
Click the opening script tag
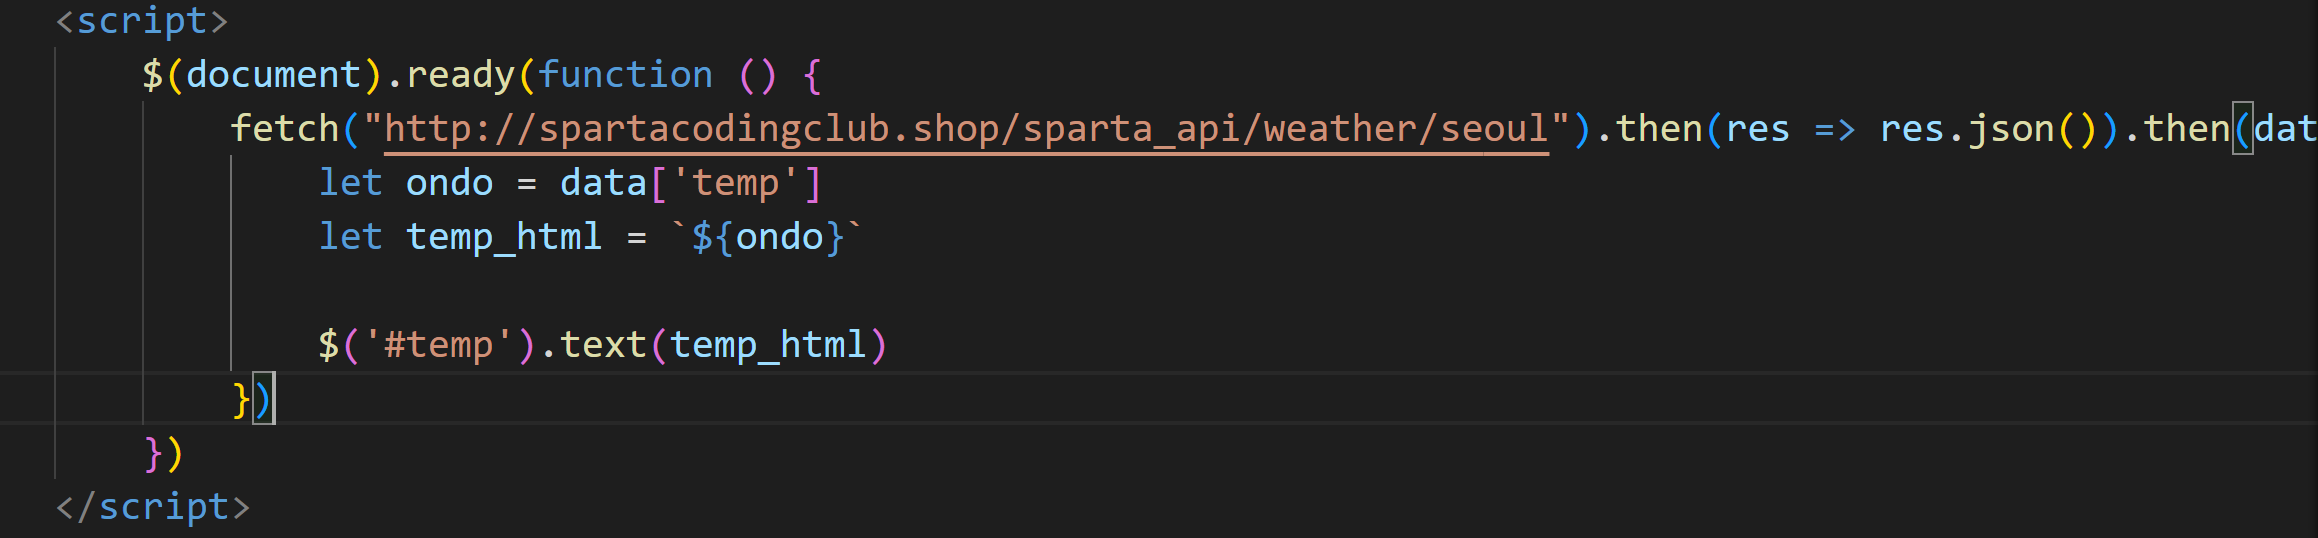[x=142, y=21]
